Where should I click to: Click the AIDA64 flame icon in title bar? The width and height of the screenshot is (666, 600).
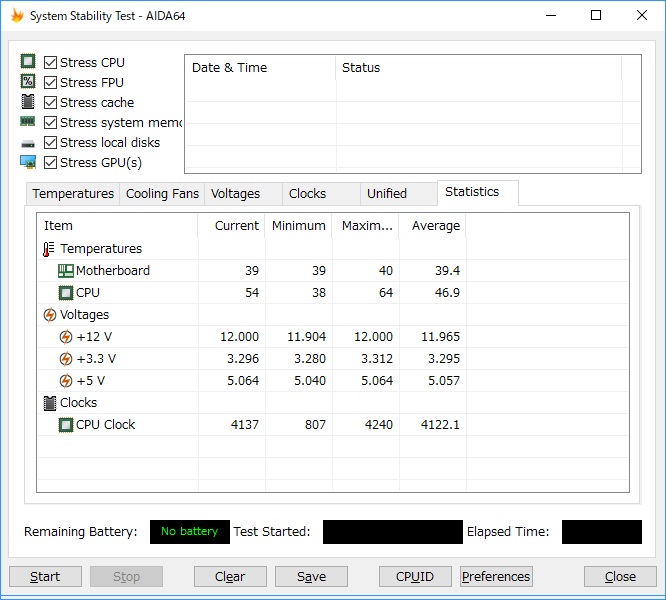(17, 16)
